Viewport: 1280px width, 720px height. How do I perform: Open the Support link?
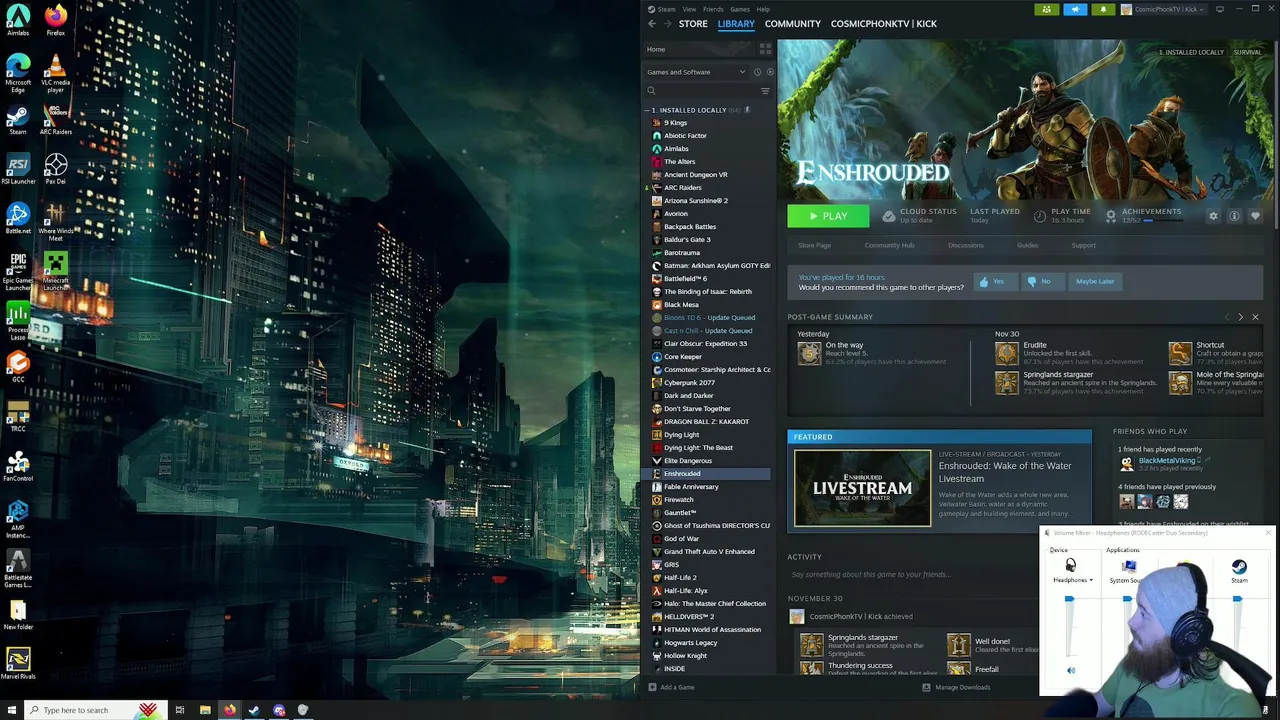click(1084, 245)
